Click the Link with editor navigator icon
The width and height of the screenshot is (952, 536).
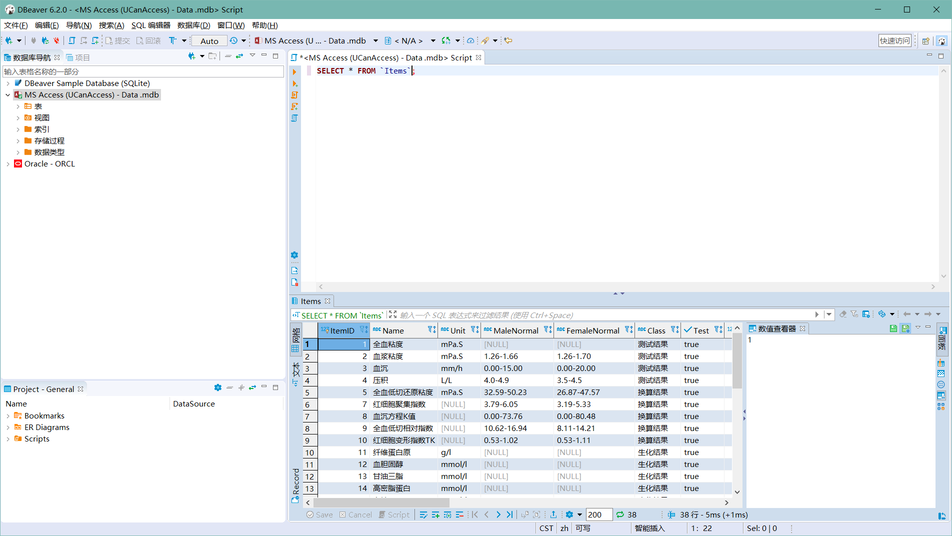[x=239, y=56]
